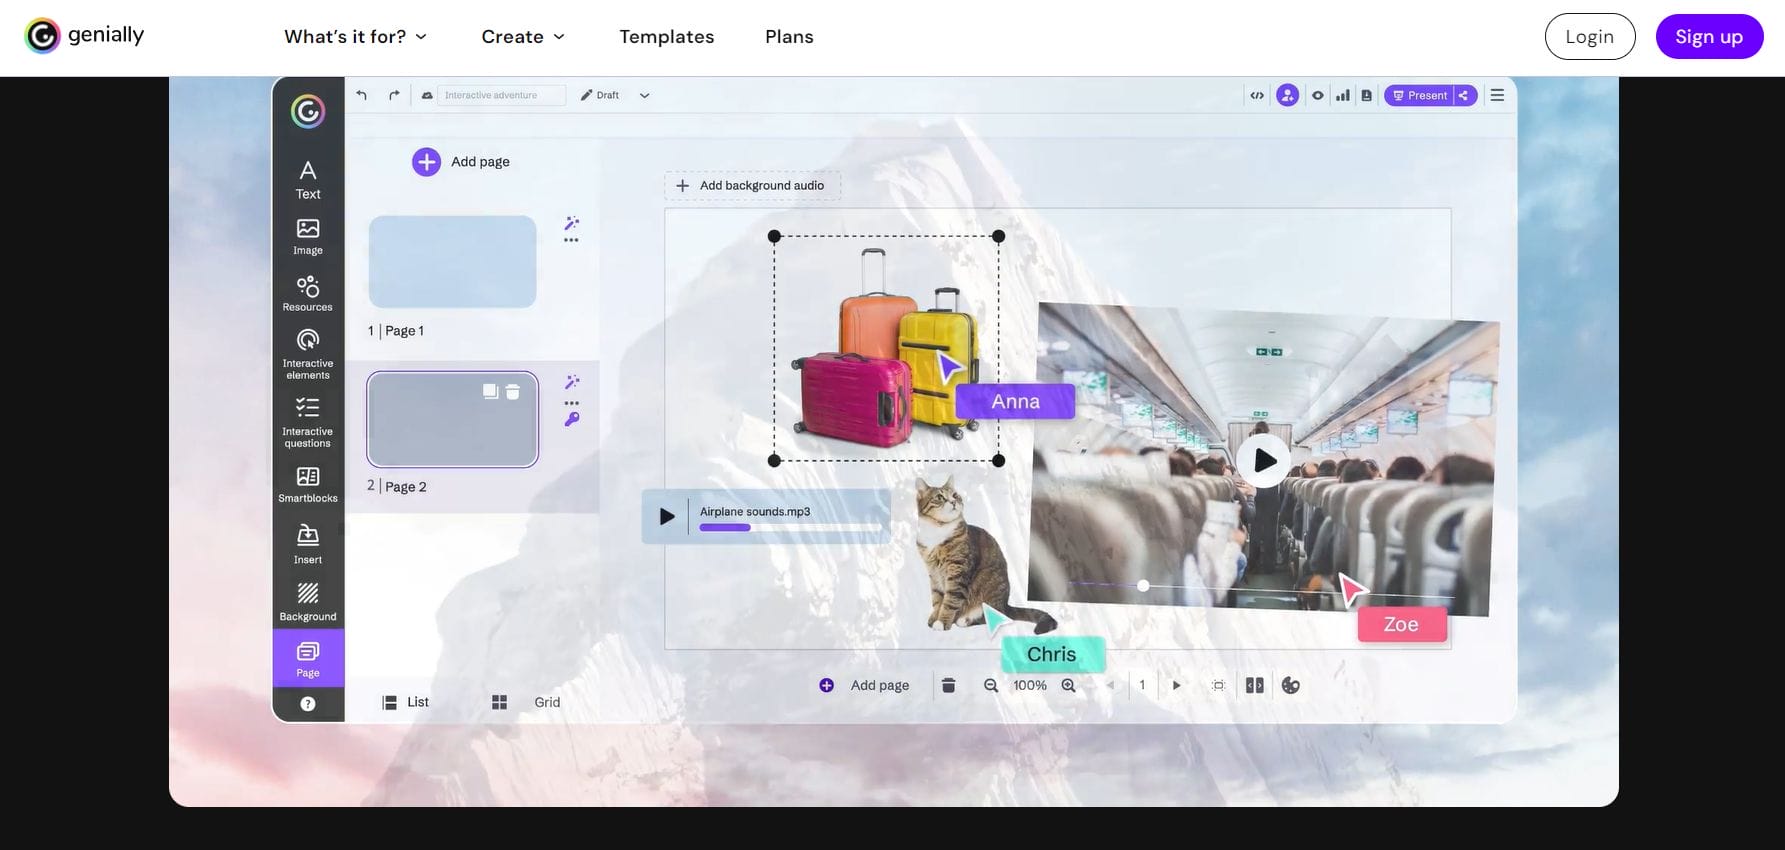The image size is (1785, 850).
Task: Open the Background panel
Action: 308,603
